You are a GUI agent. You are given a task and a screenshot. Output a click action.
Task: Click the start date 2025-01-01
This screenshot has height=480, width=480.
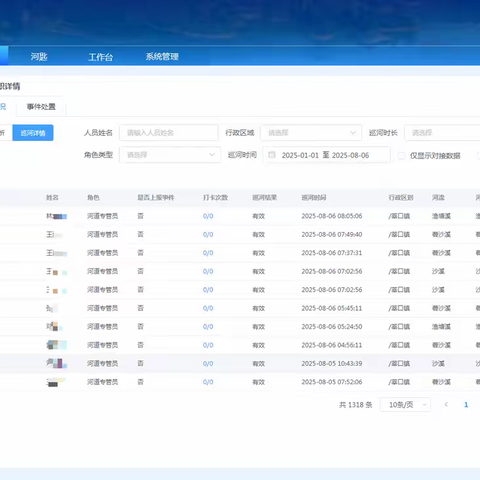coord(300,155)
